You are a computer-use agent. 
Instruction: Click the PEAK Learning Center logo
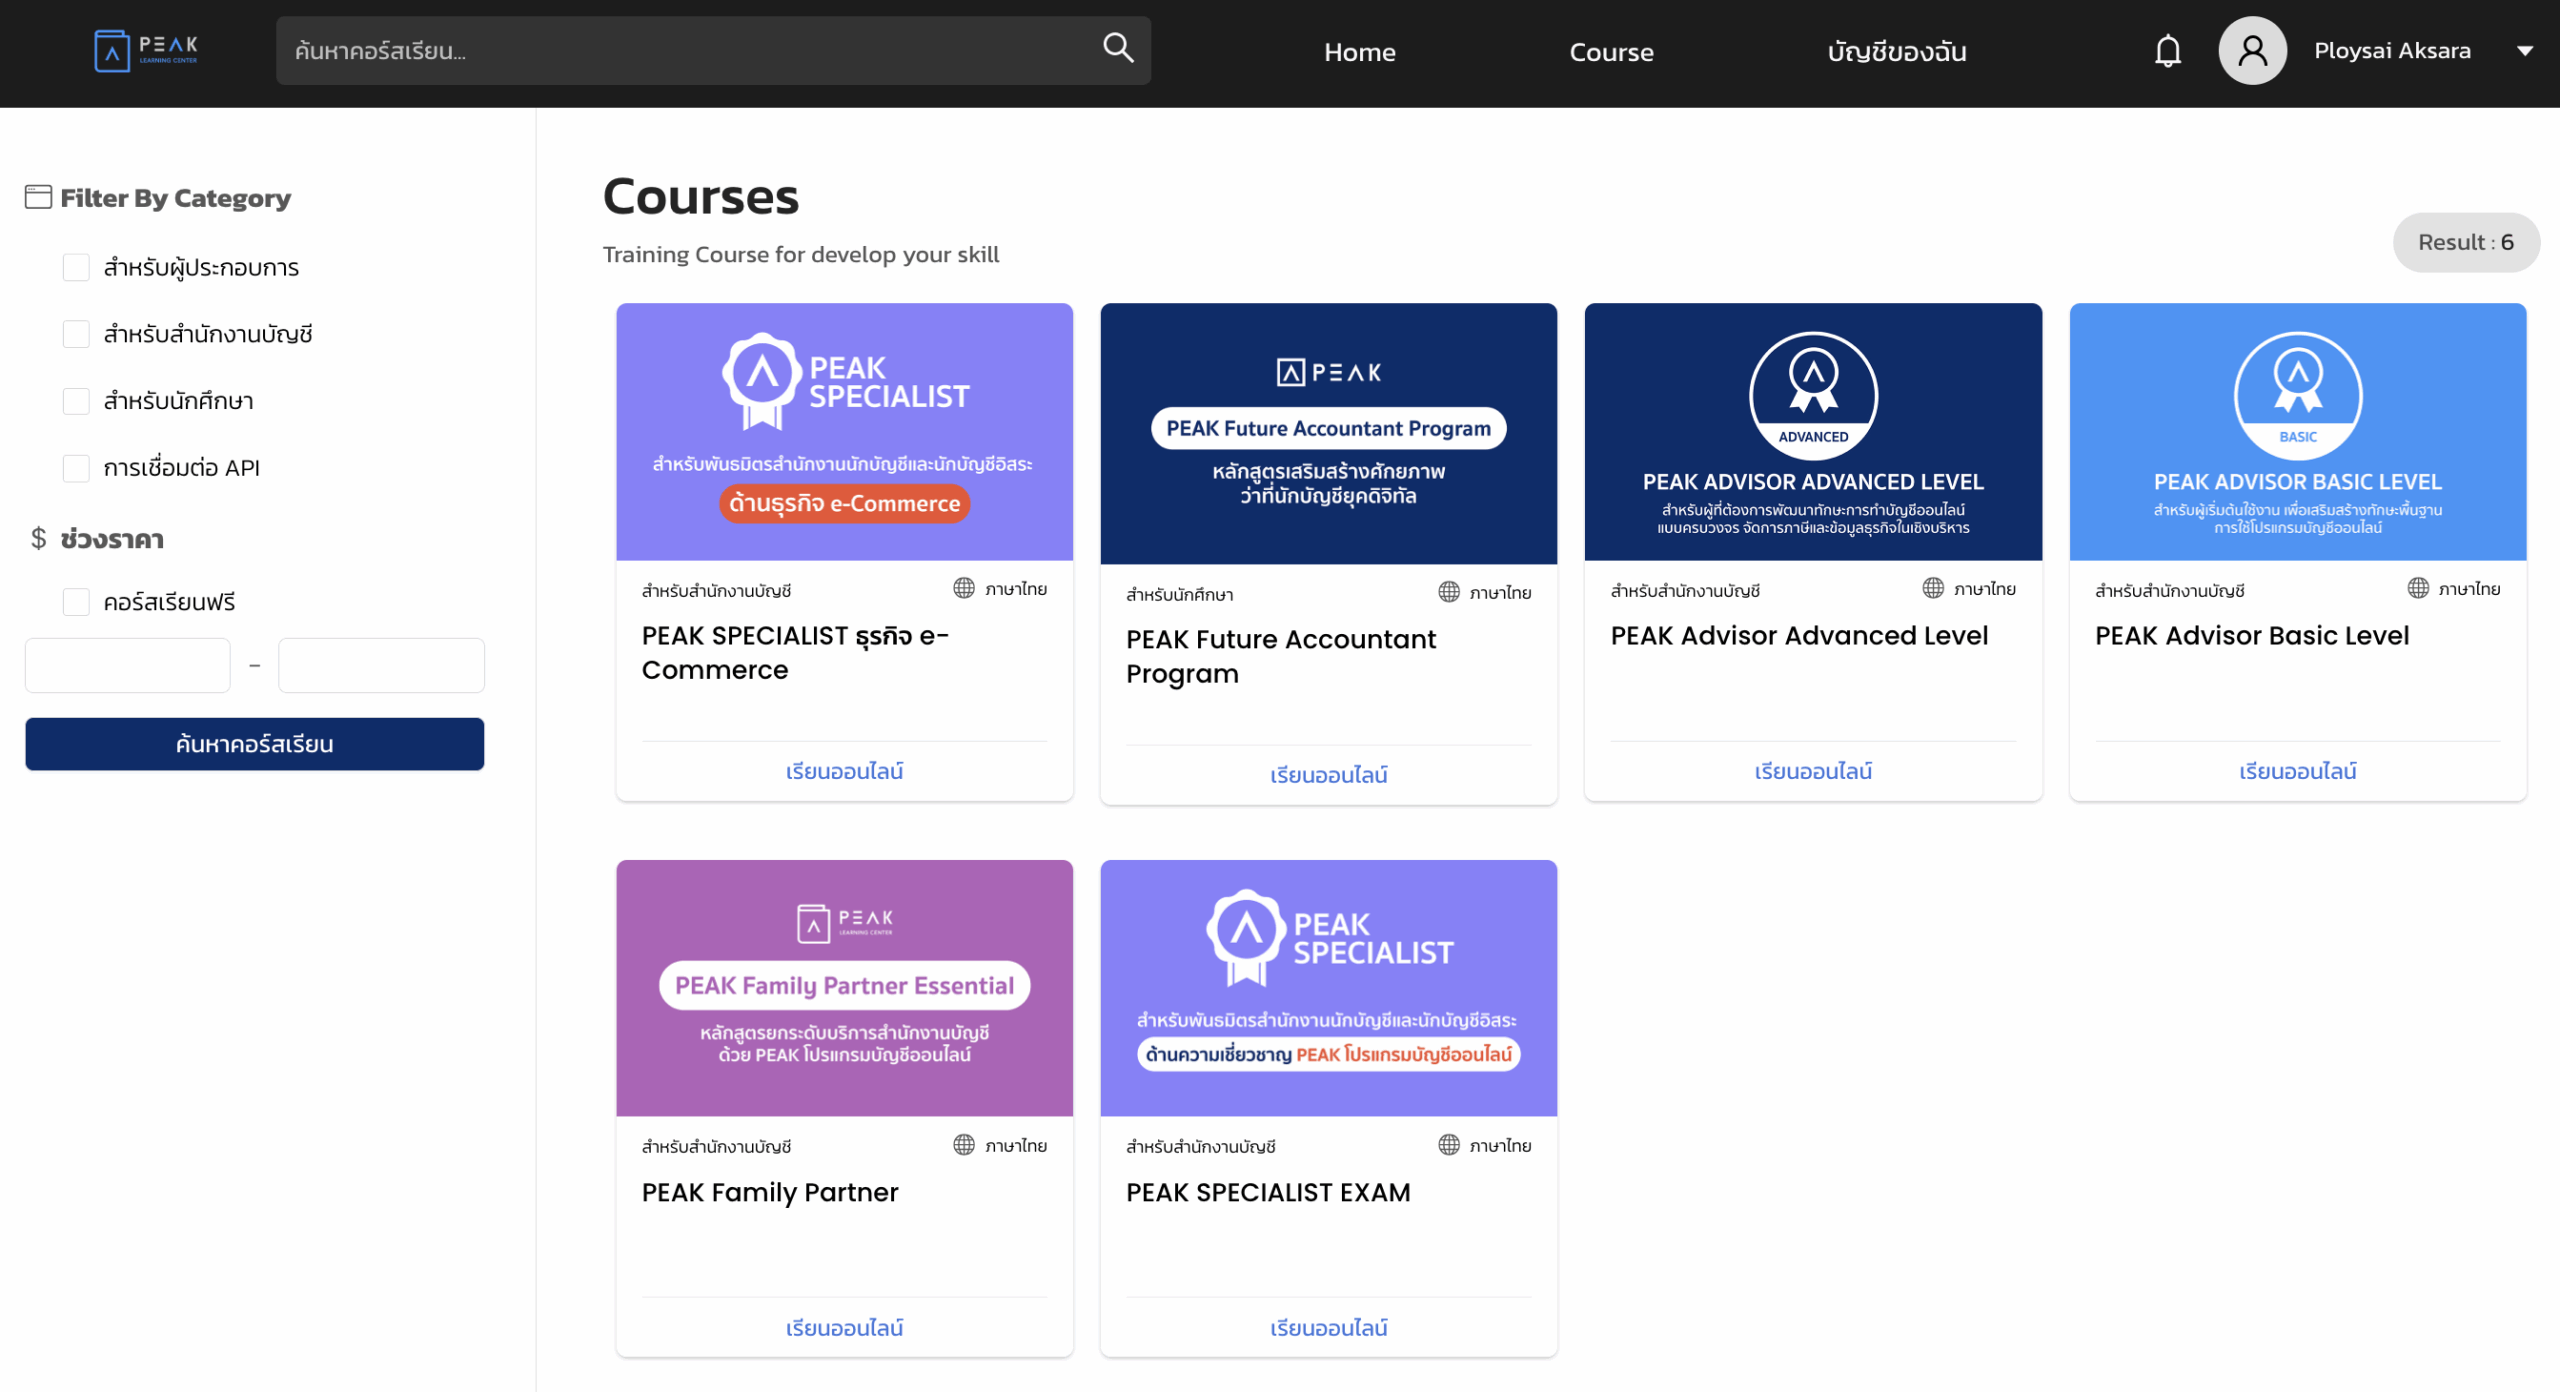[x=145, y=50]
